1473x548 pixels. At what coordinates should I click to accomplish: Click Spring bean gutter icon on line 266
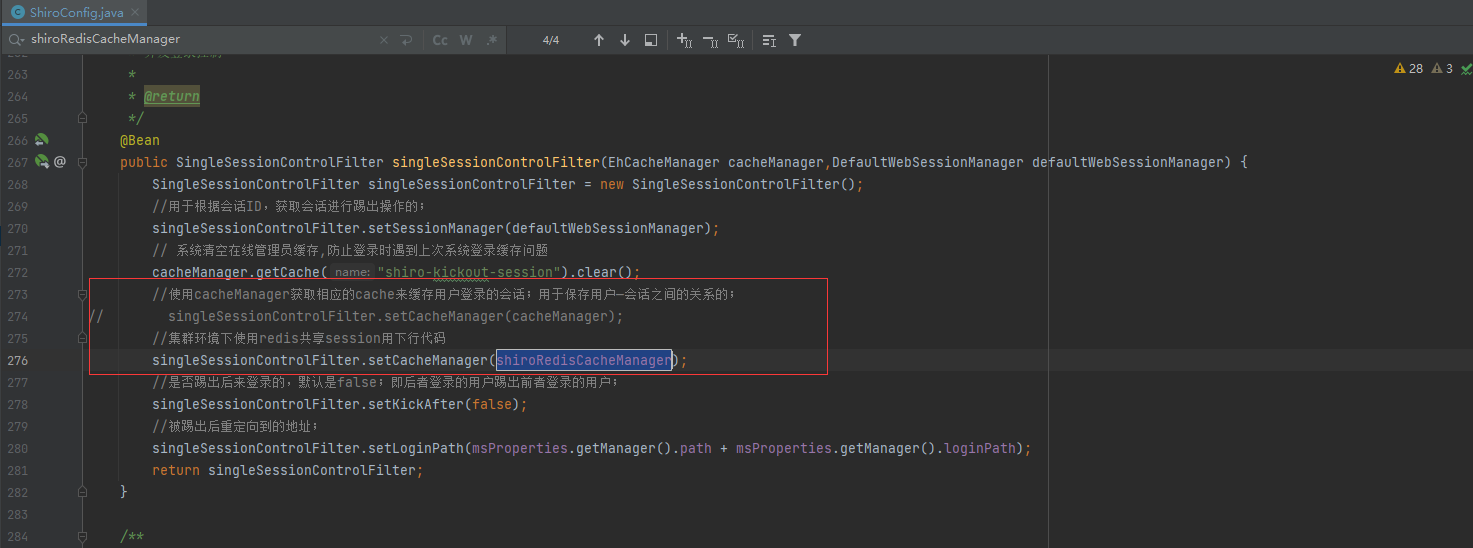(42, 140)
